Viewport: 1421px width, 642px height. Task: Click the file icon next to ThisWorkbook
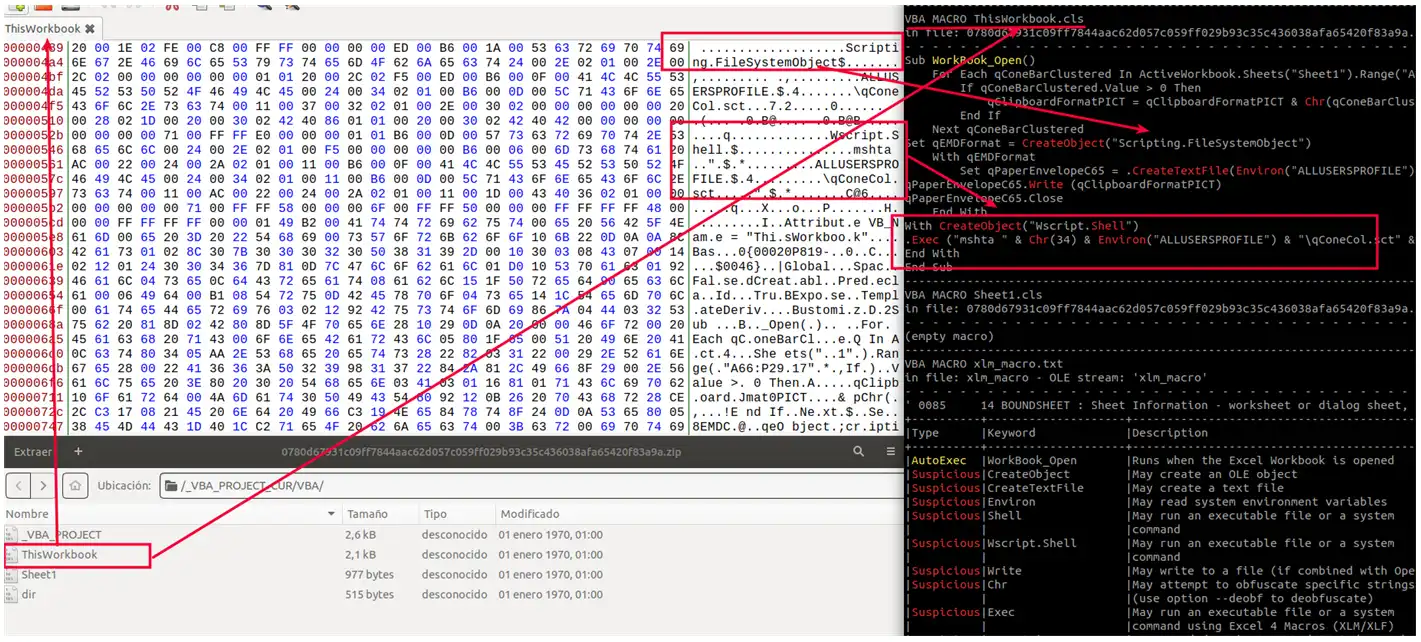[11, 555]
